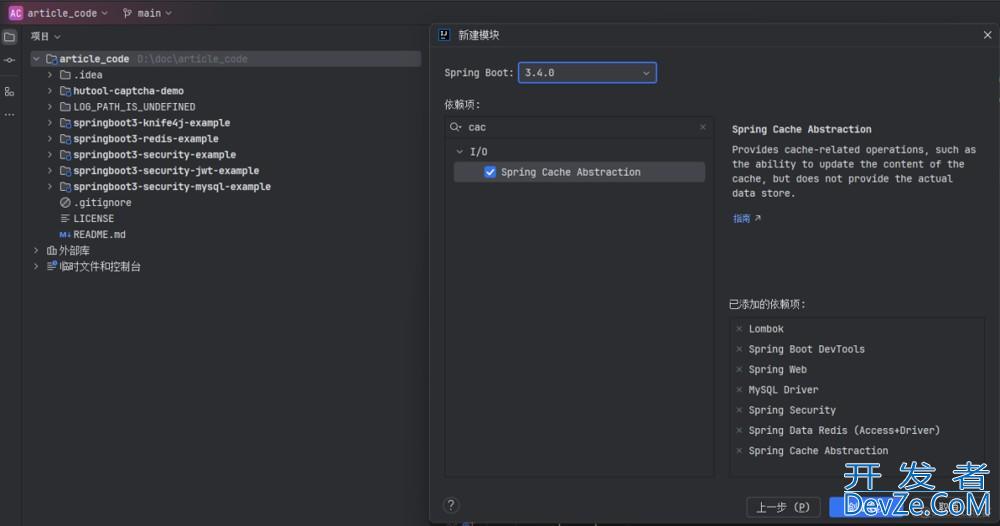Open article_code project dropdown
This screenshot has height=526, width=1000.
pos(68,13)
